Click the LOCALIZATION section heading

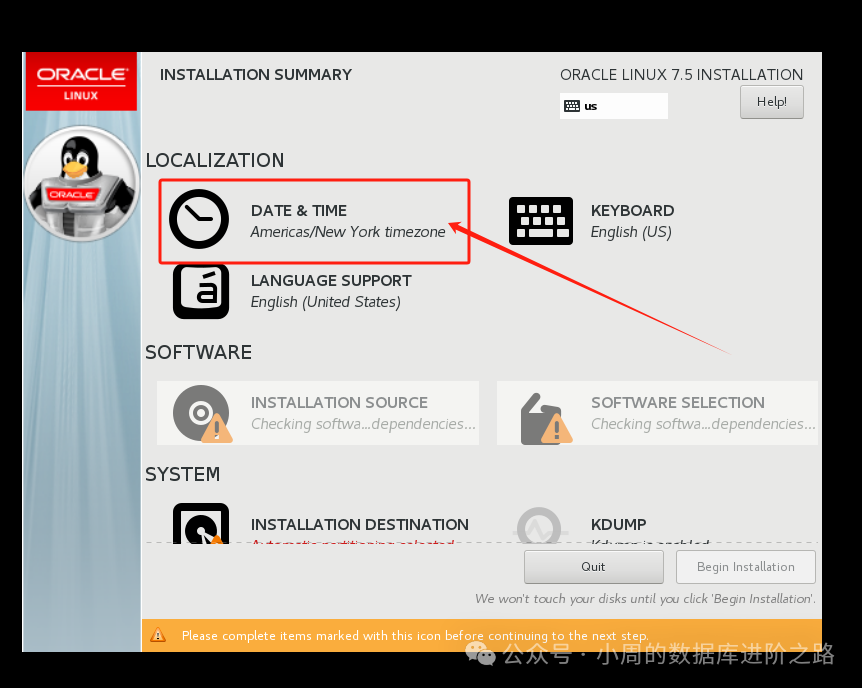click(x=215, y=161)
